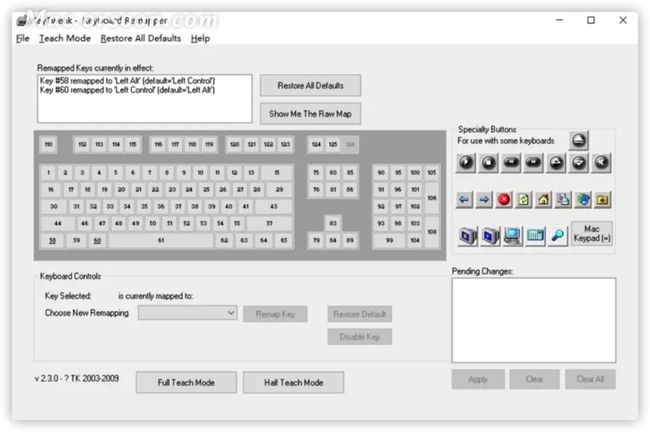This screenshot has width=650, height=432.
Task: Click the red browser Stop button
Action: pos(504,200)
